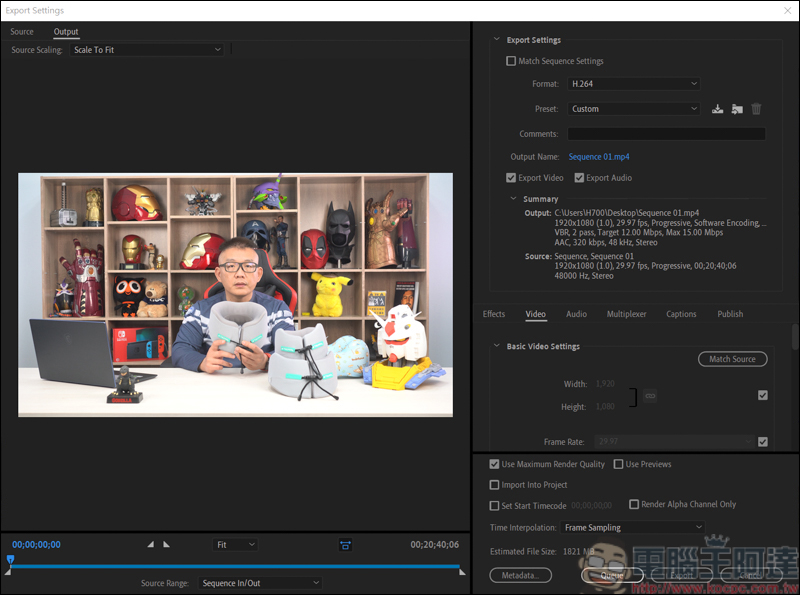Expand the Time Interpolation dropdown
The height and width of the screenshot is (595, 800).
coord(633,528)
